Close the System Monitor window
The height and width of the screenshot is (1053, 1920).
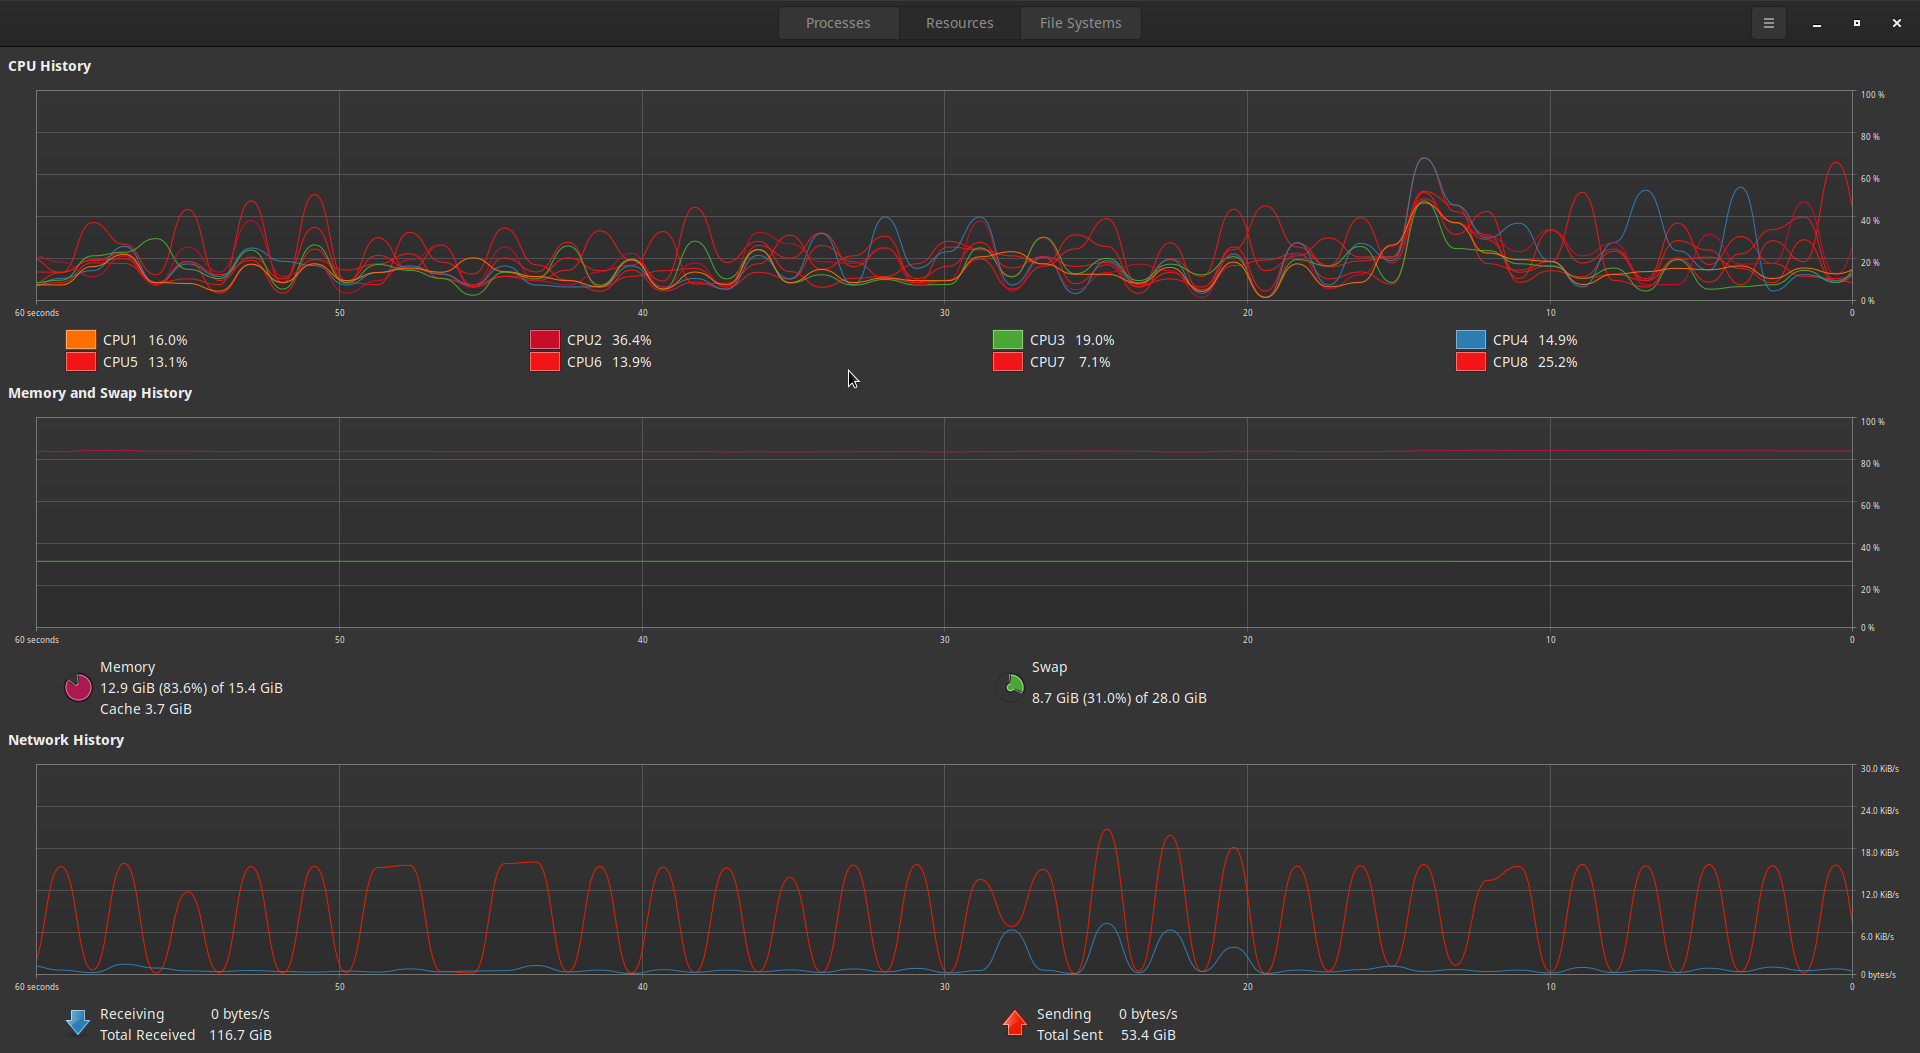click(1896, 23)
